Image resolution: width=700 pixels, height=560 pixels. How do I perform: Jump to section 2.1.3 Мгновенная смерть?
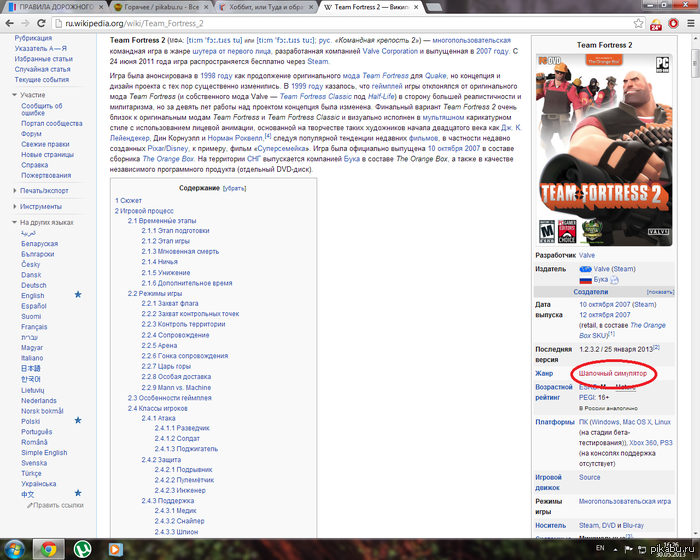[180, 251]
